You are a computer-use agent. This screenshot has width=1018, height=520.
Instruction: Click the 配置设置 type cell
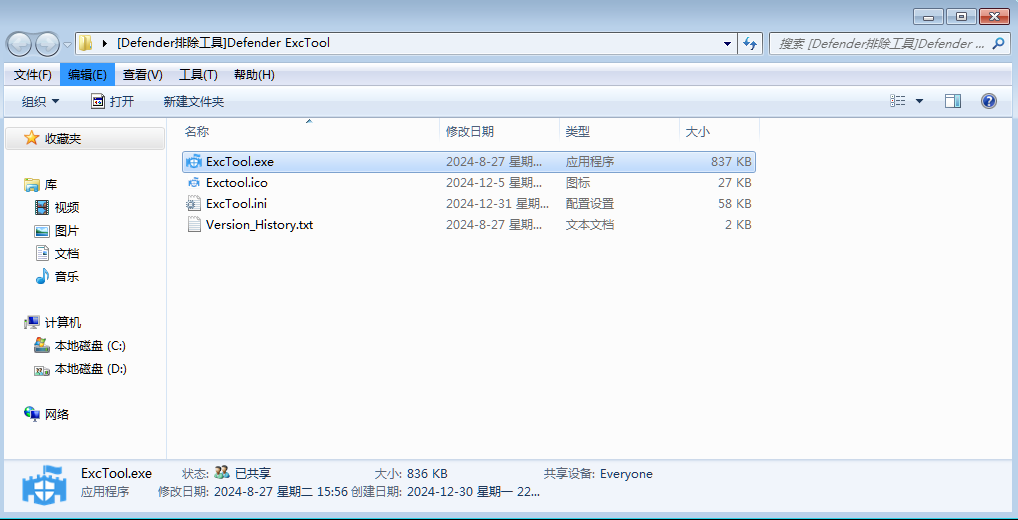click(x=590, y=204)
